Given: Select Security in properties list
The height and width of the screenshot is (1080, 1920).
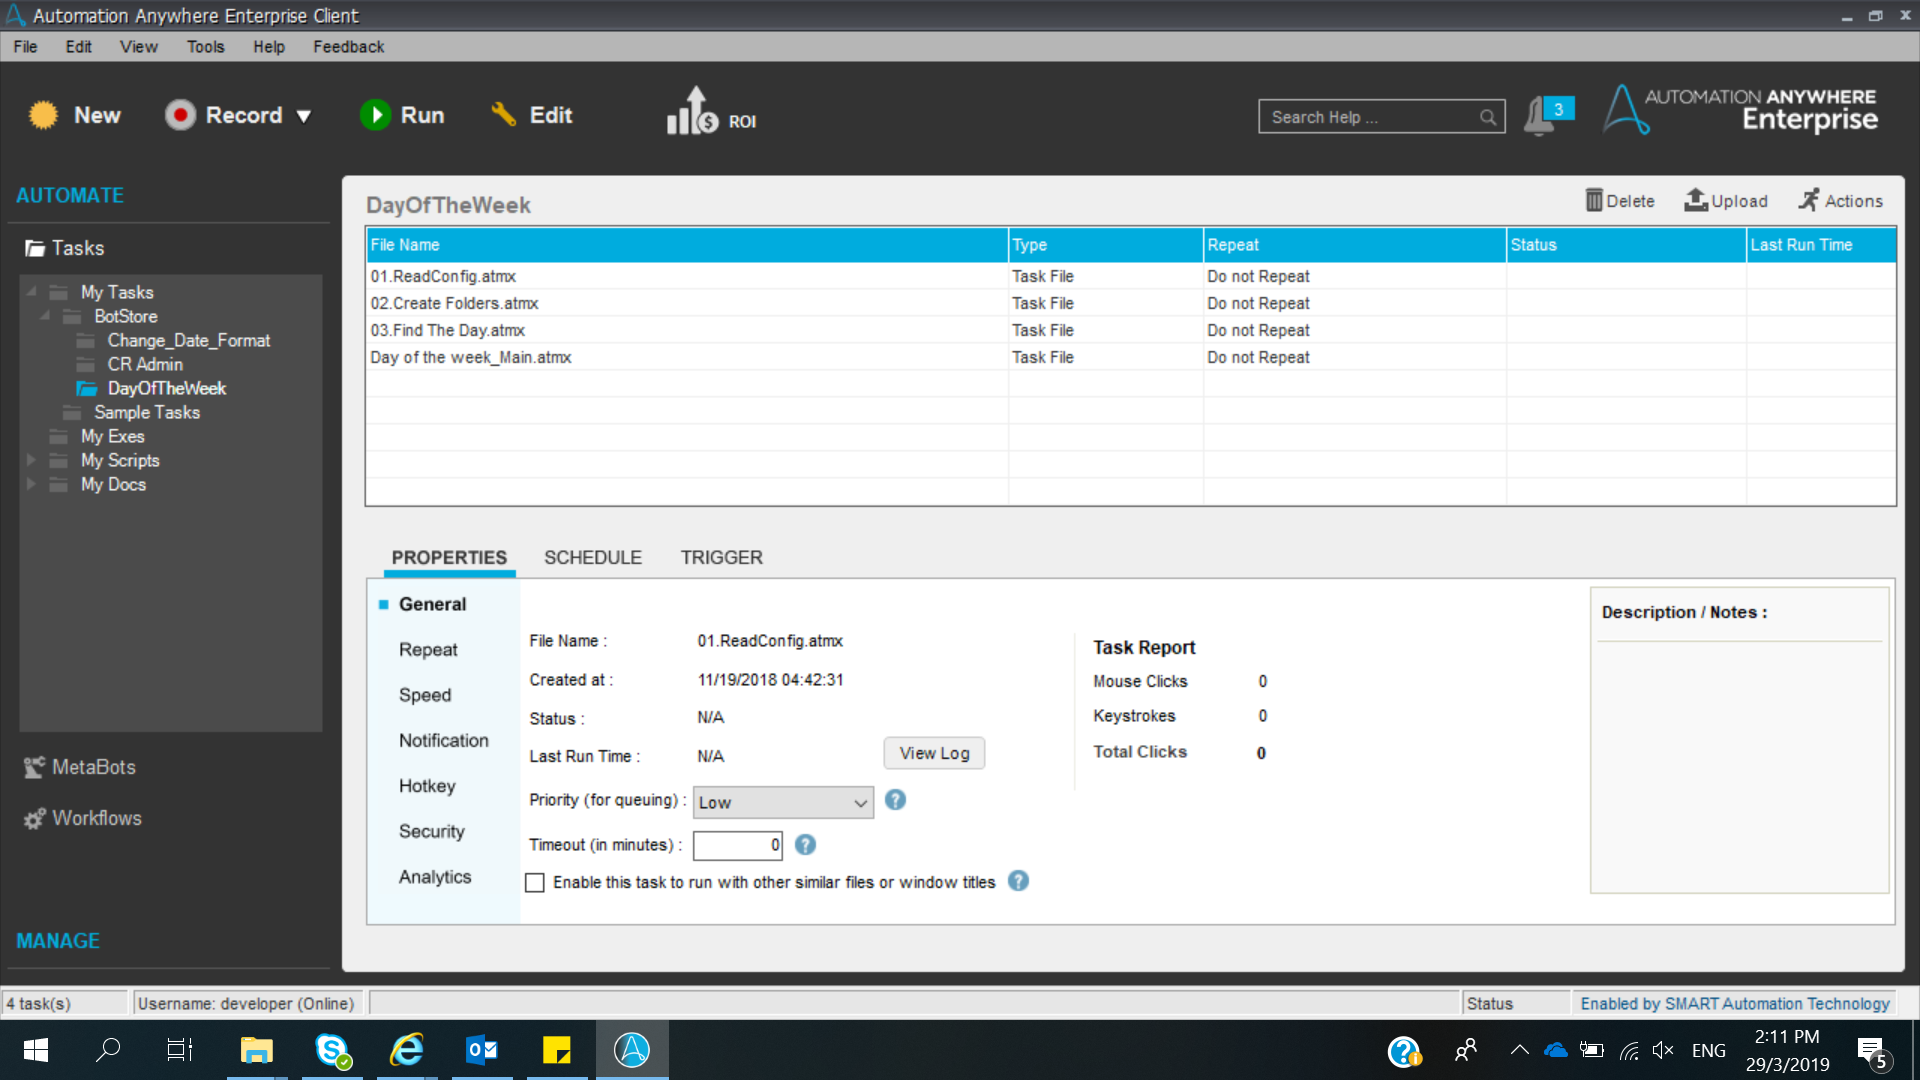Looking at the screenshot, I should click(431, 831).
